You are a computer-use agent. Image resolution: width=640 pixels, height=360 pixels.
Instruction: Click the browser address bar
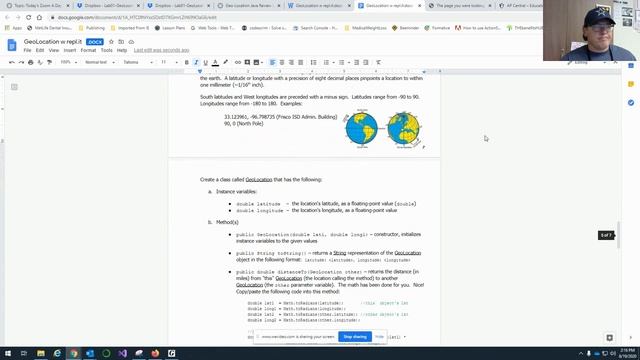294,18
